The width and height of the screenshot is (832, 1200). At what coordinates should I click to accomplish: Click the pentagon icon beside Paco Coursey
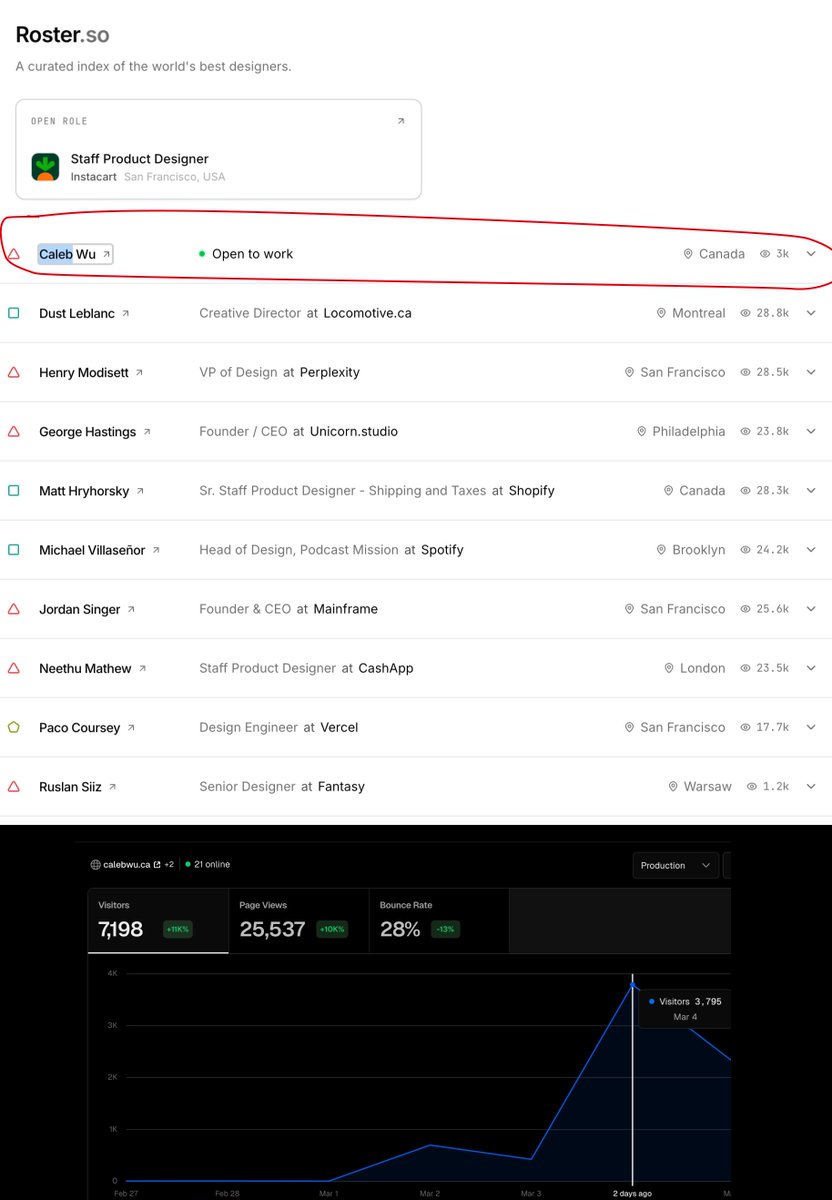pyautogui.click(x=14, y=726)
